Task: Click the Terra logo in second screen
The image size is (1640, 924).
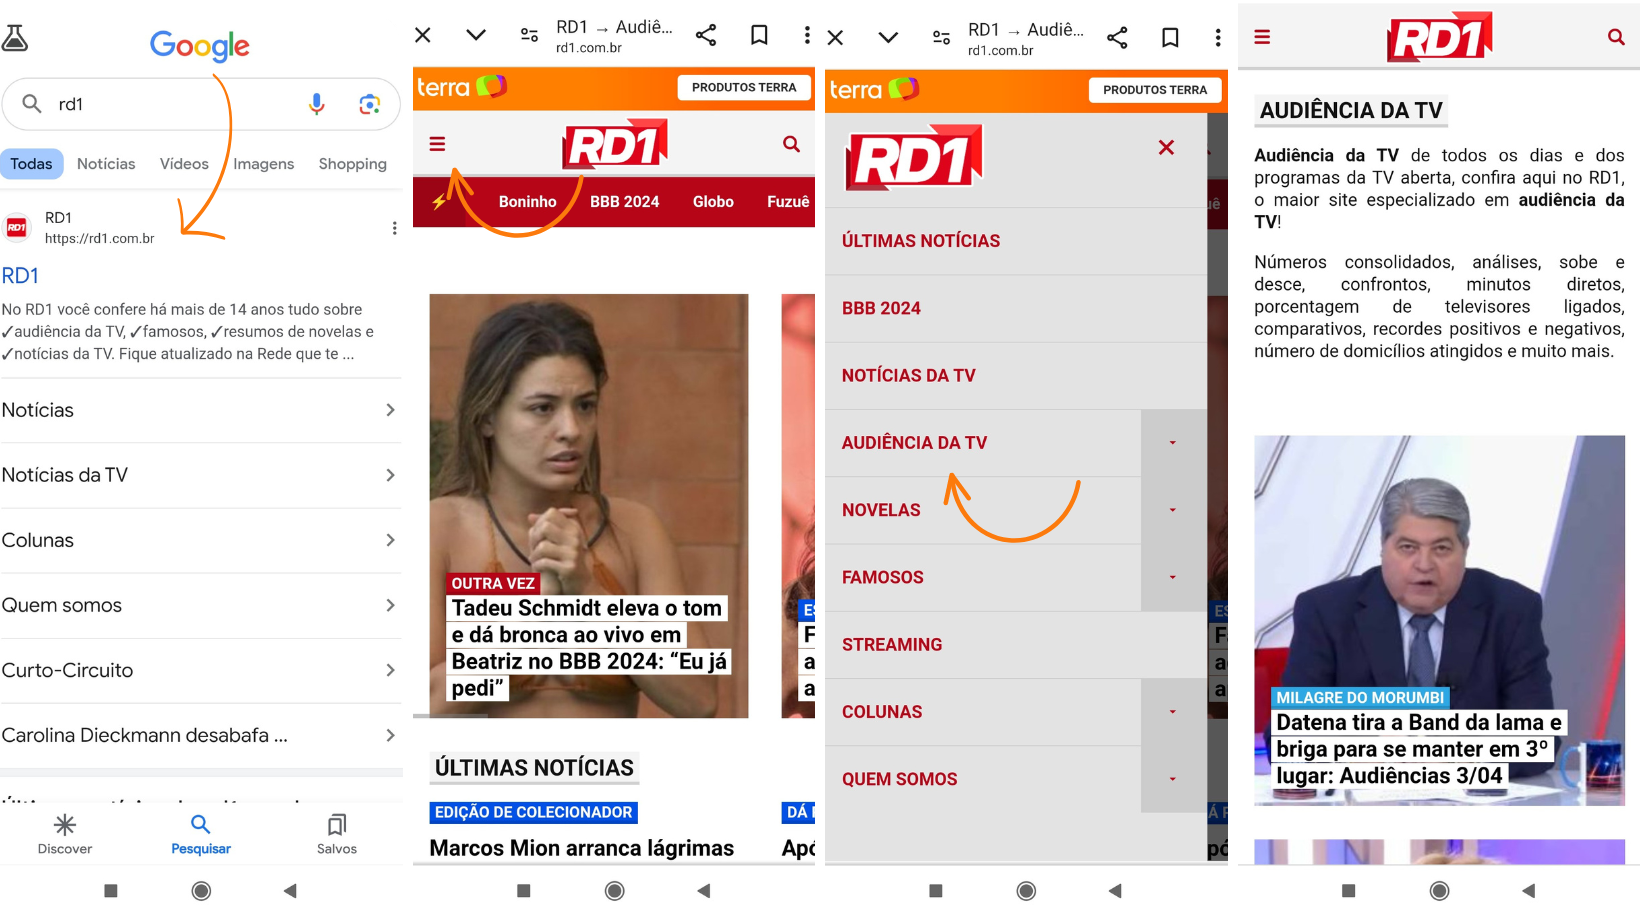Action: pos(461,87)
